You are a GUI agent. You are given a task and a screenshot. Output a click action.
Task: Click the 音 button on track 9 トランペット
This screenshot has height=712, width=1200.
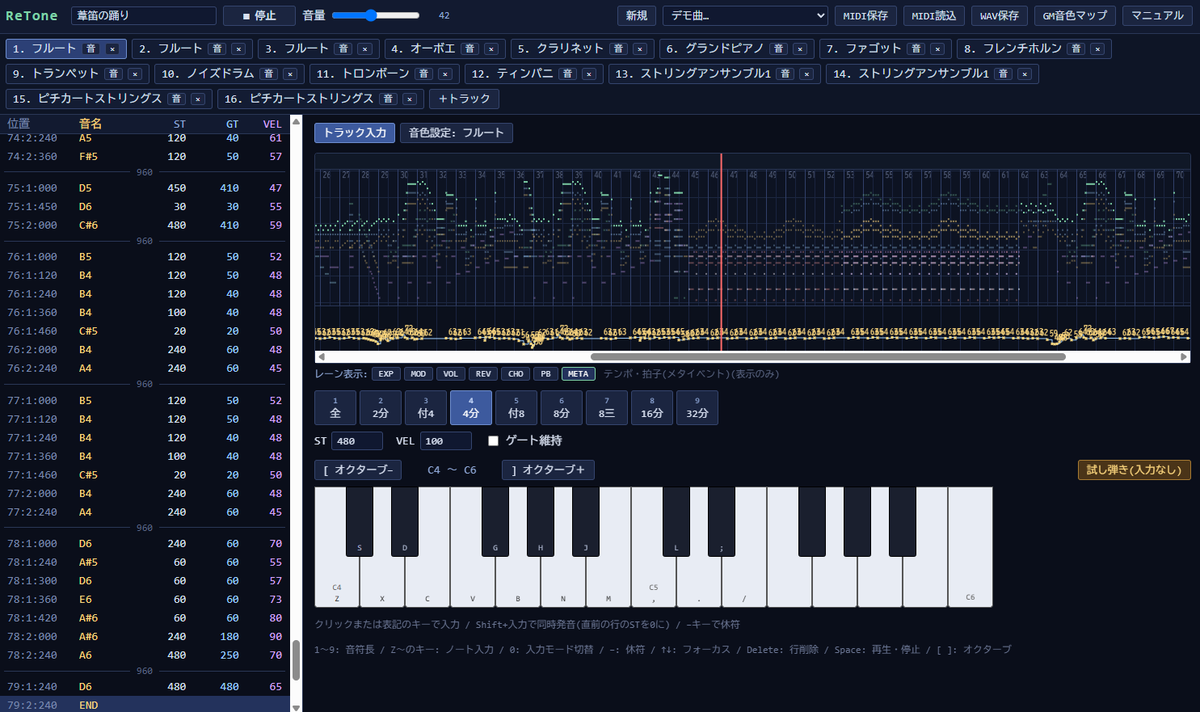[x=114, y=73]
